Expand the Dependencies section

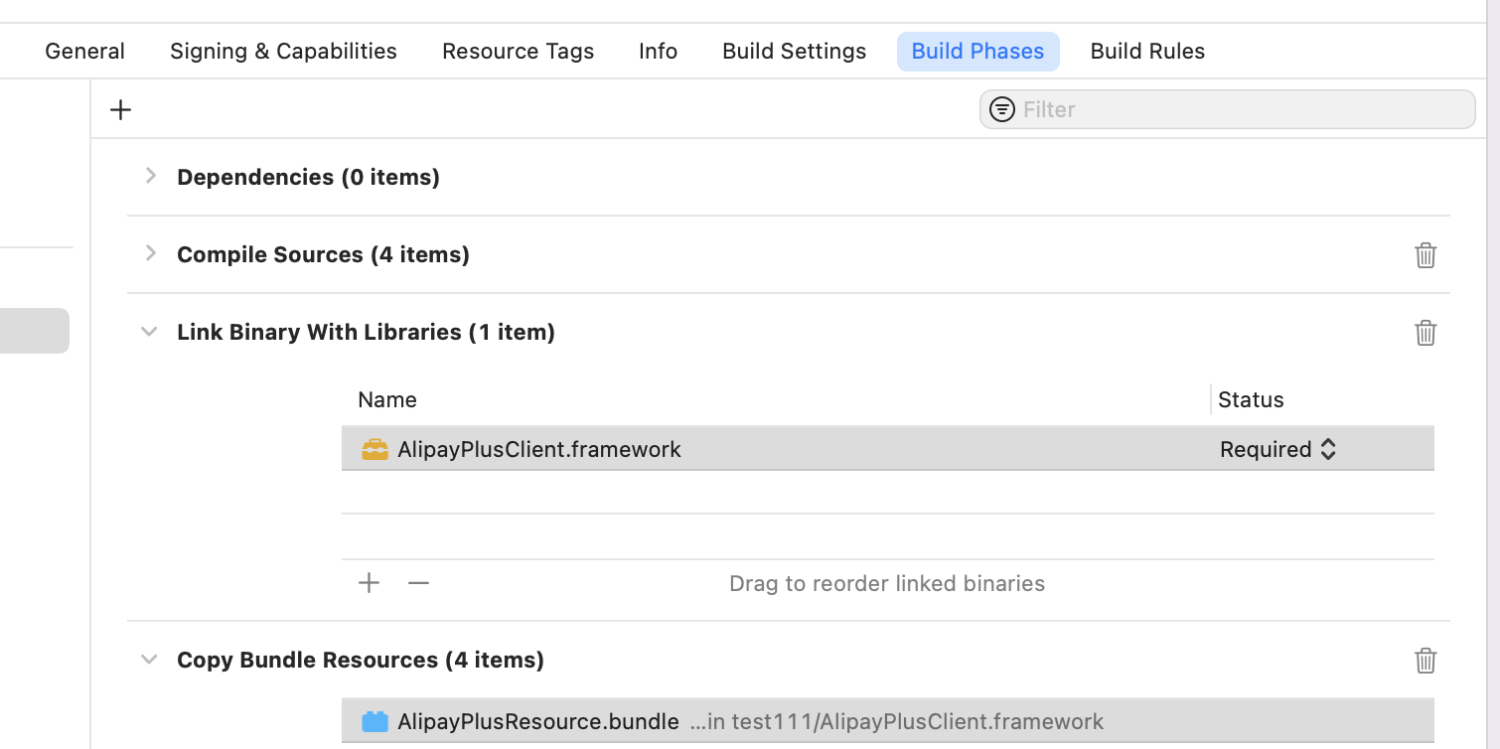click(x=150, y=176)
